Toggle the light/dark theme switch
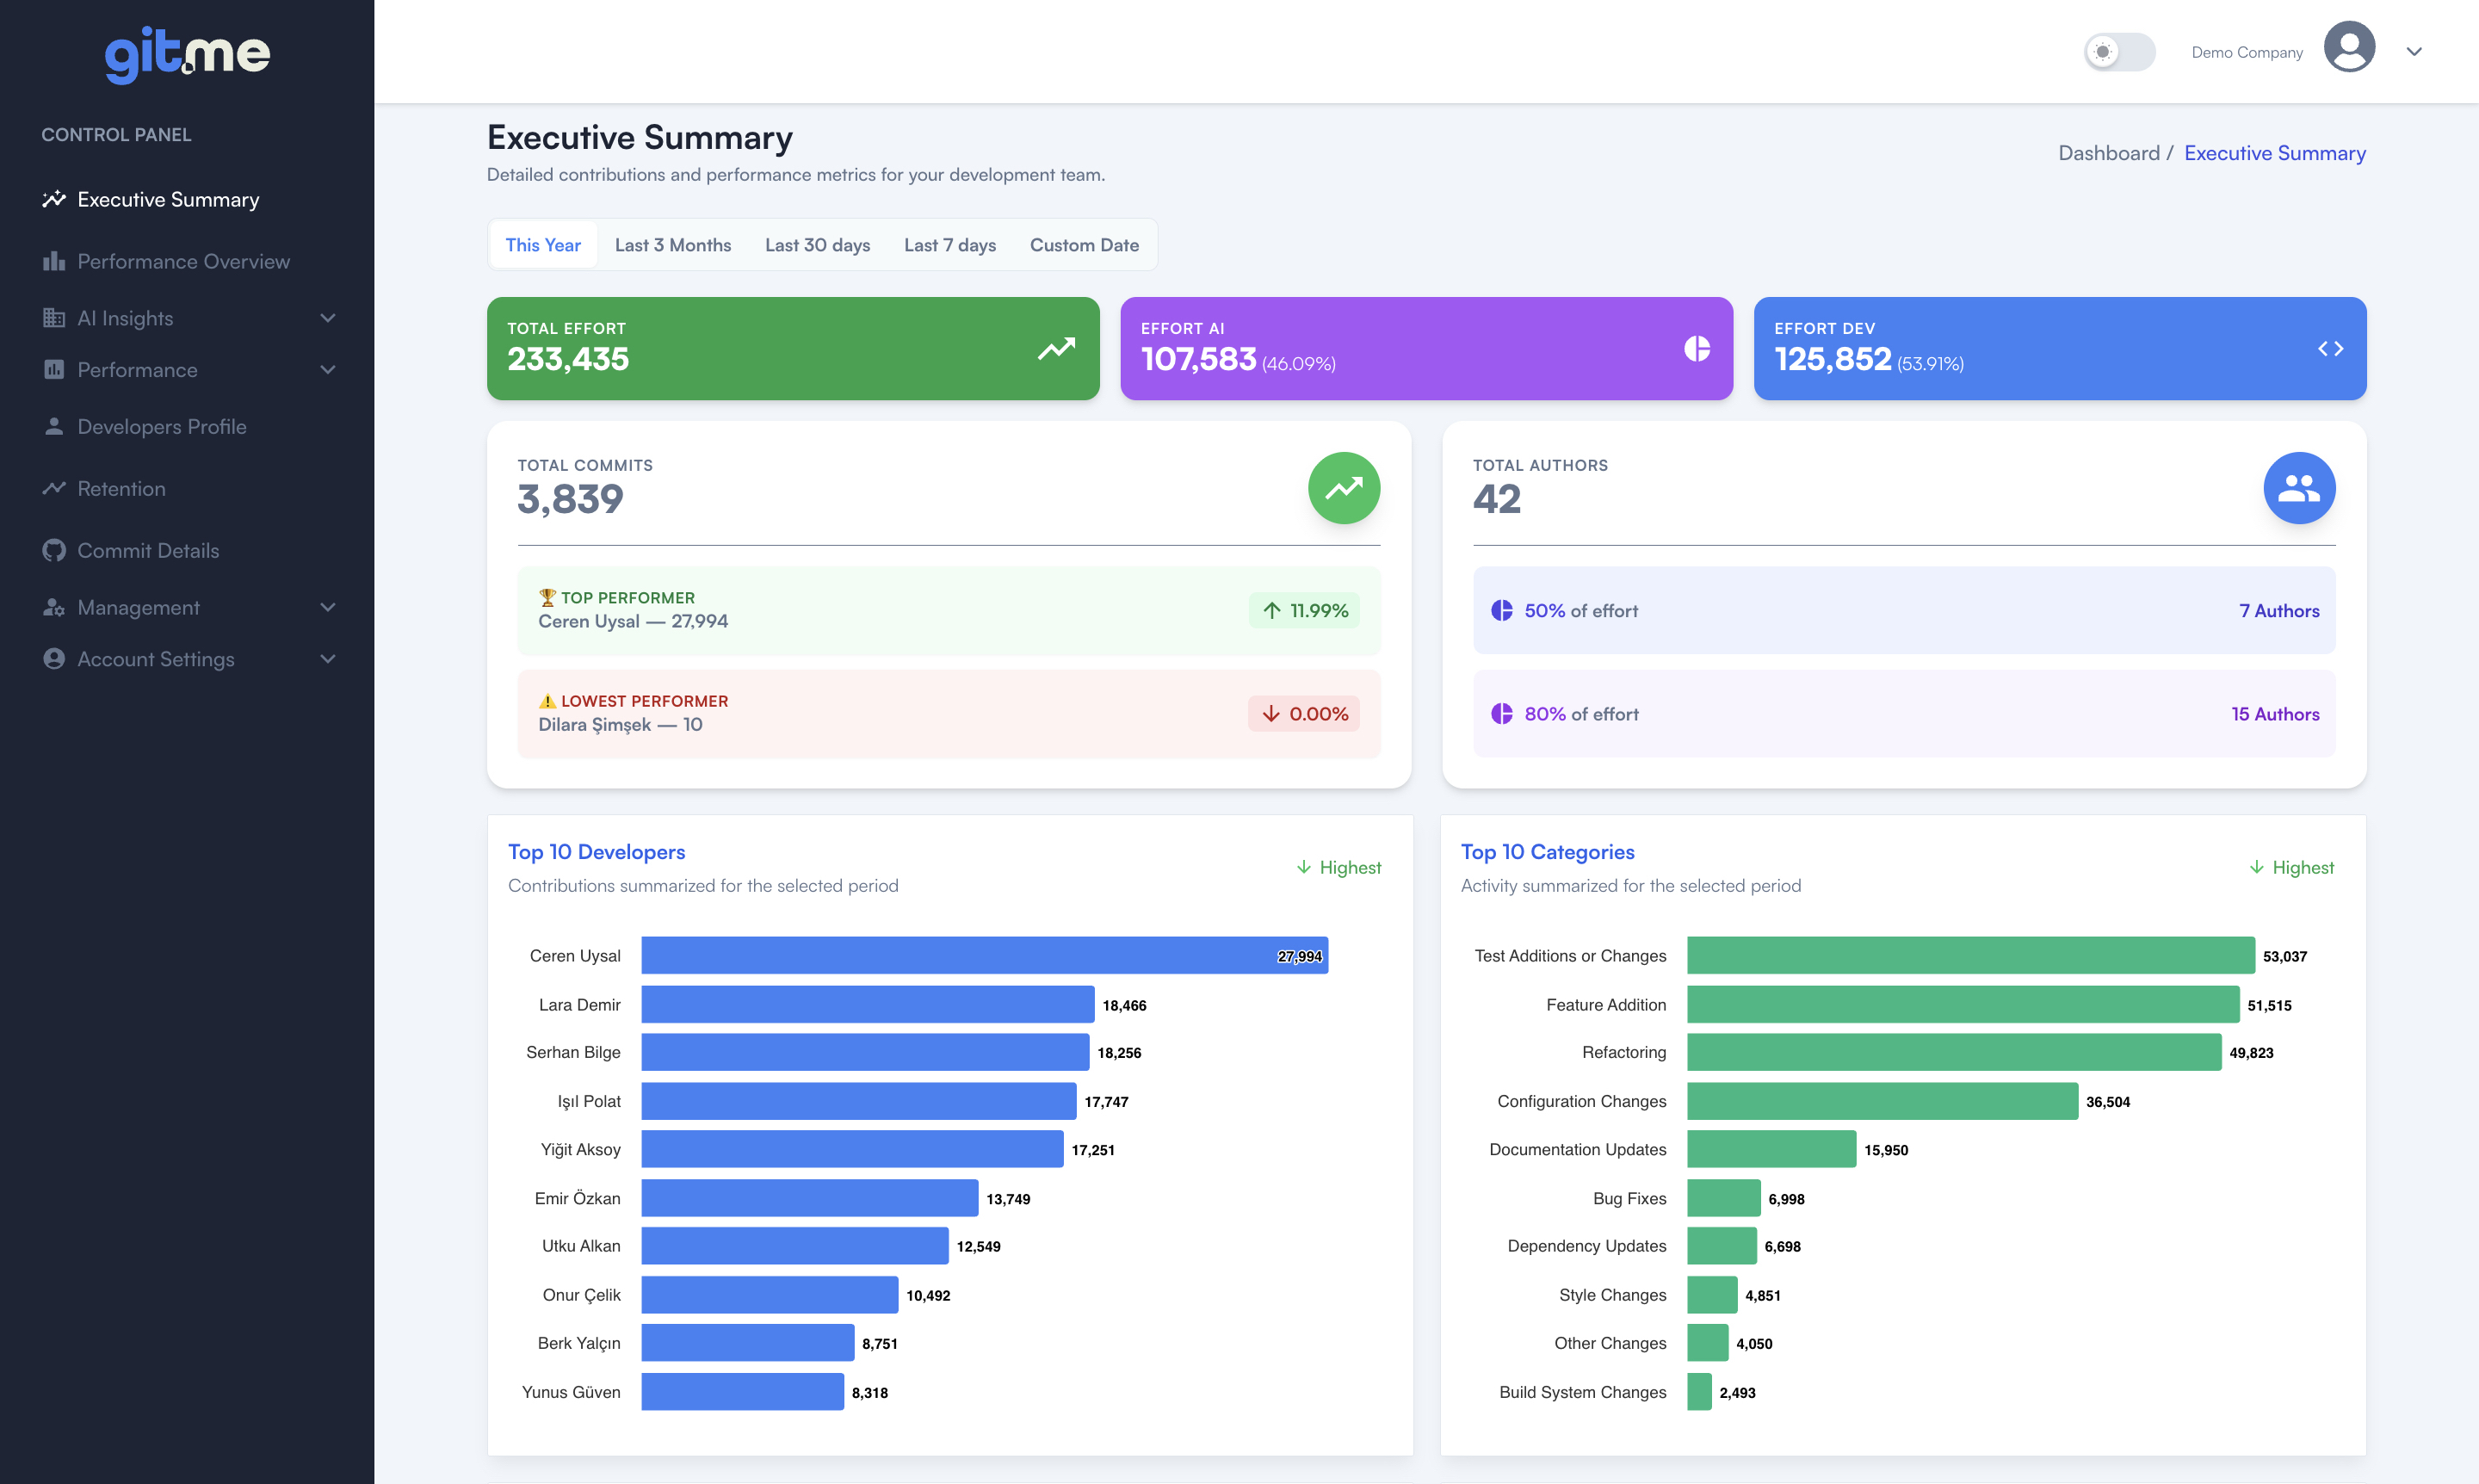This screenshot has height=1484, width=2479. (2118, 52)
